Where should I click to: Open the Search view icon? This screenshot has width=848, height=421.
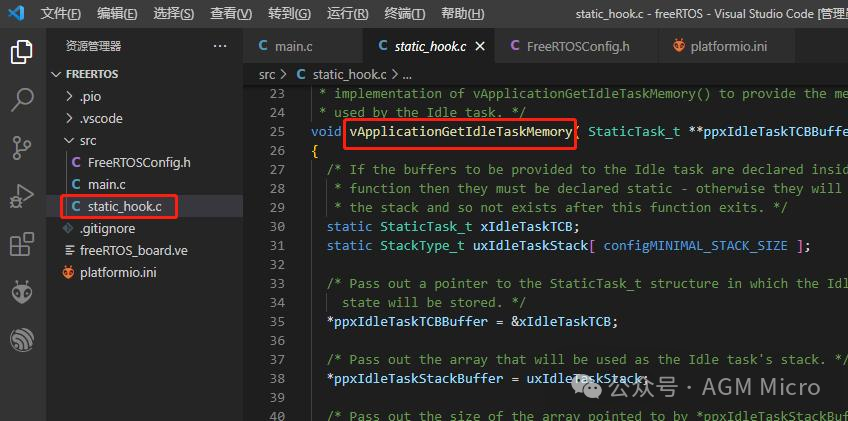pyautogui.click(x=21, y=100)
